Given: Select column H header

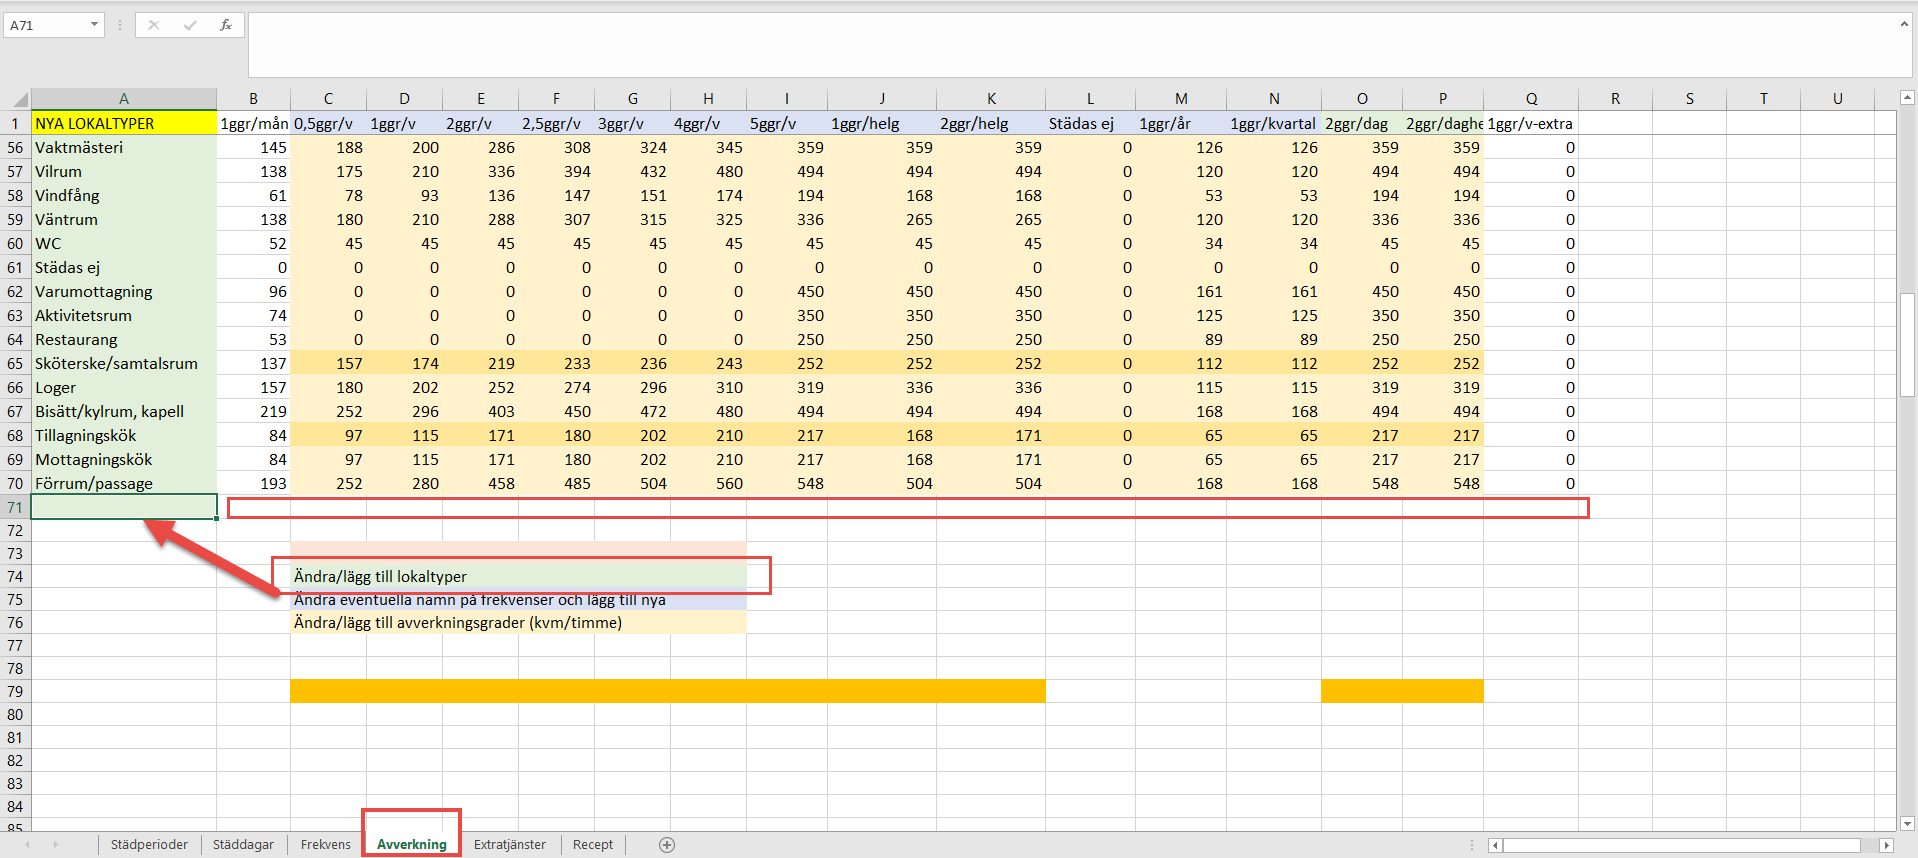Looking at the screenshot, I should pos(708,99).
